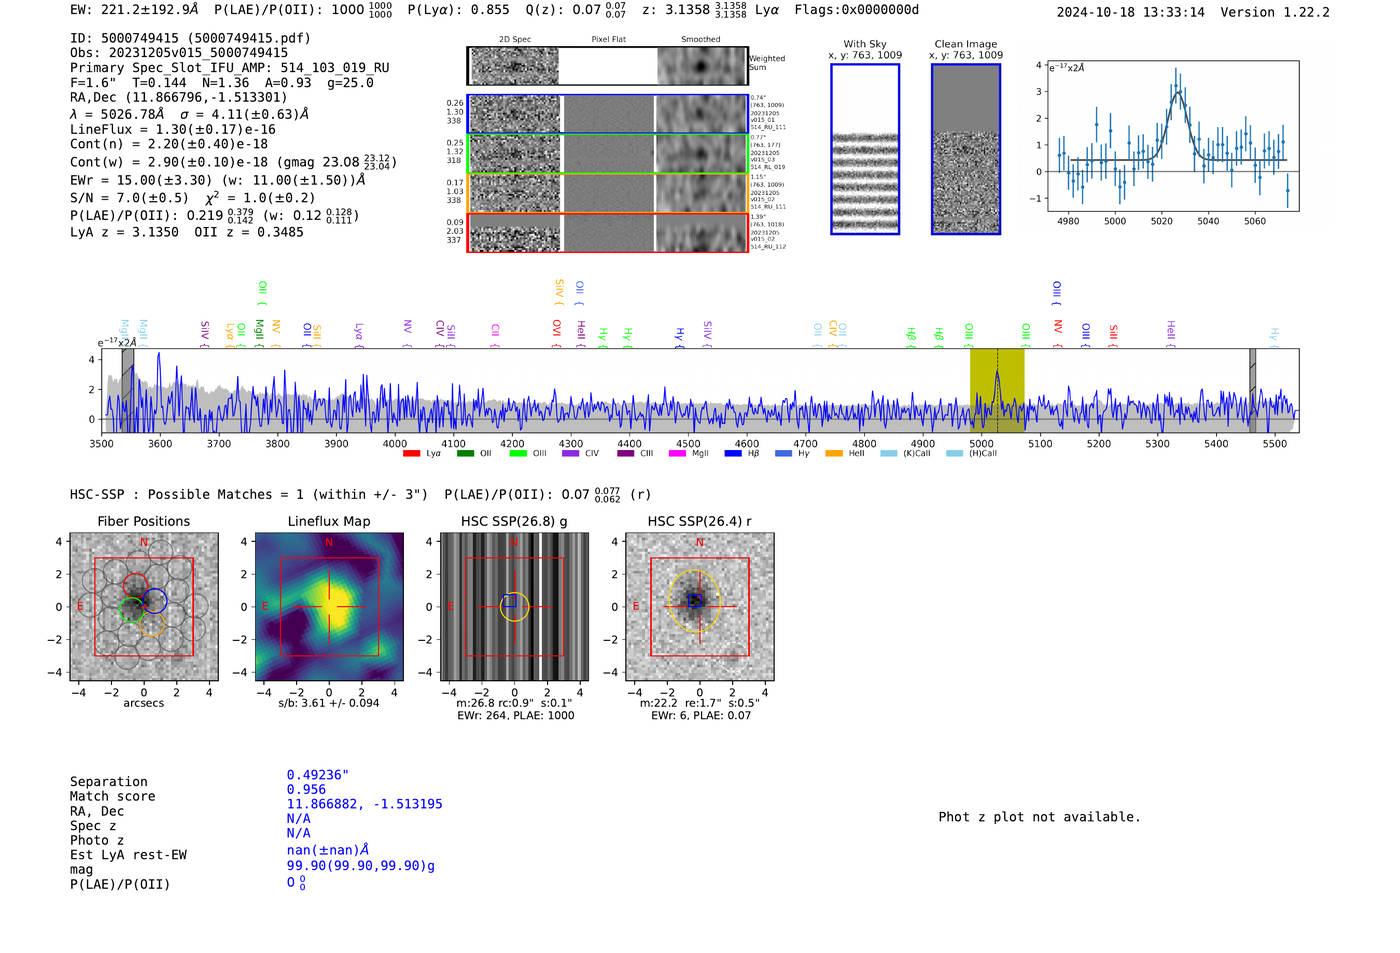The height and width of the screenshot is (953, 1400).
Task: Click the match score value 0.956
Action: coord(306,789)
